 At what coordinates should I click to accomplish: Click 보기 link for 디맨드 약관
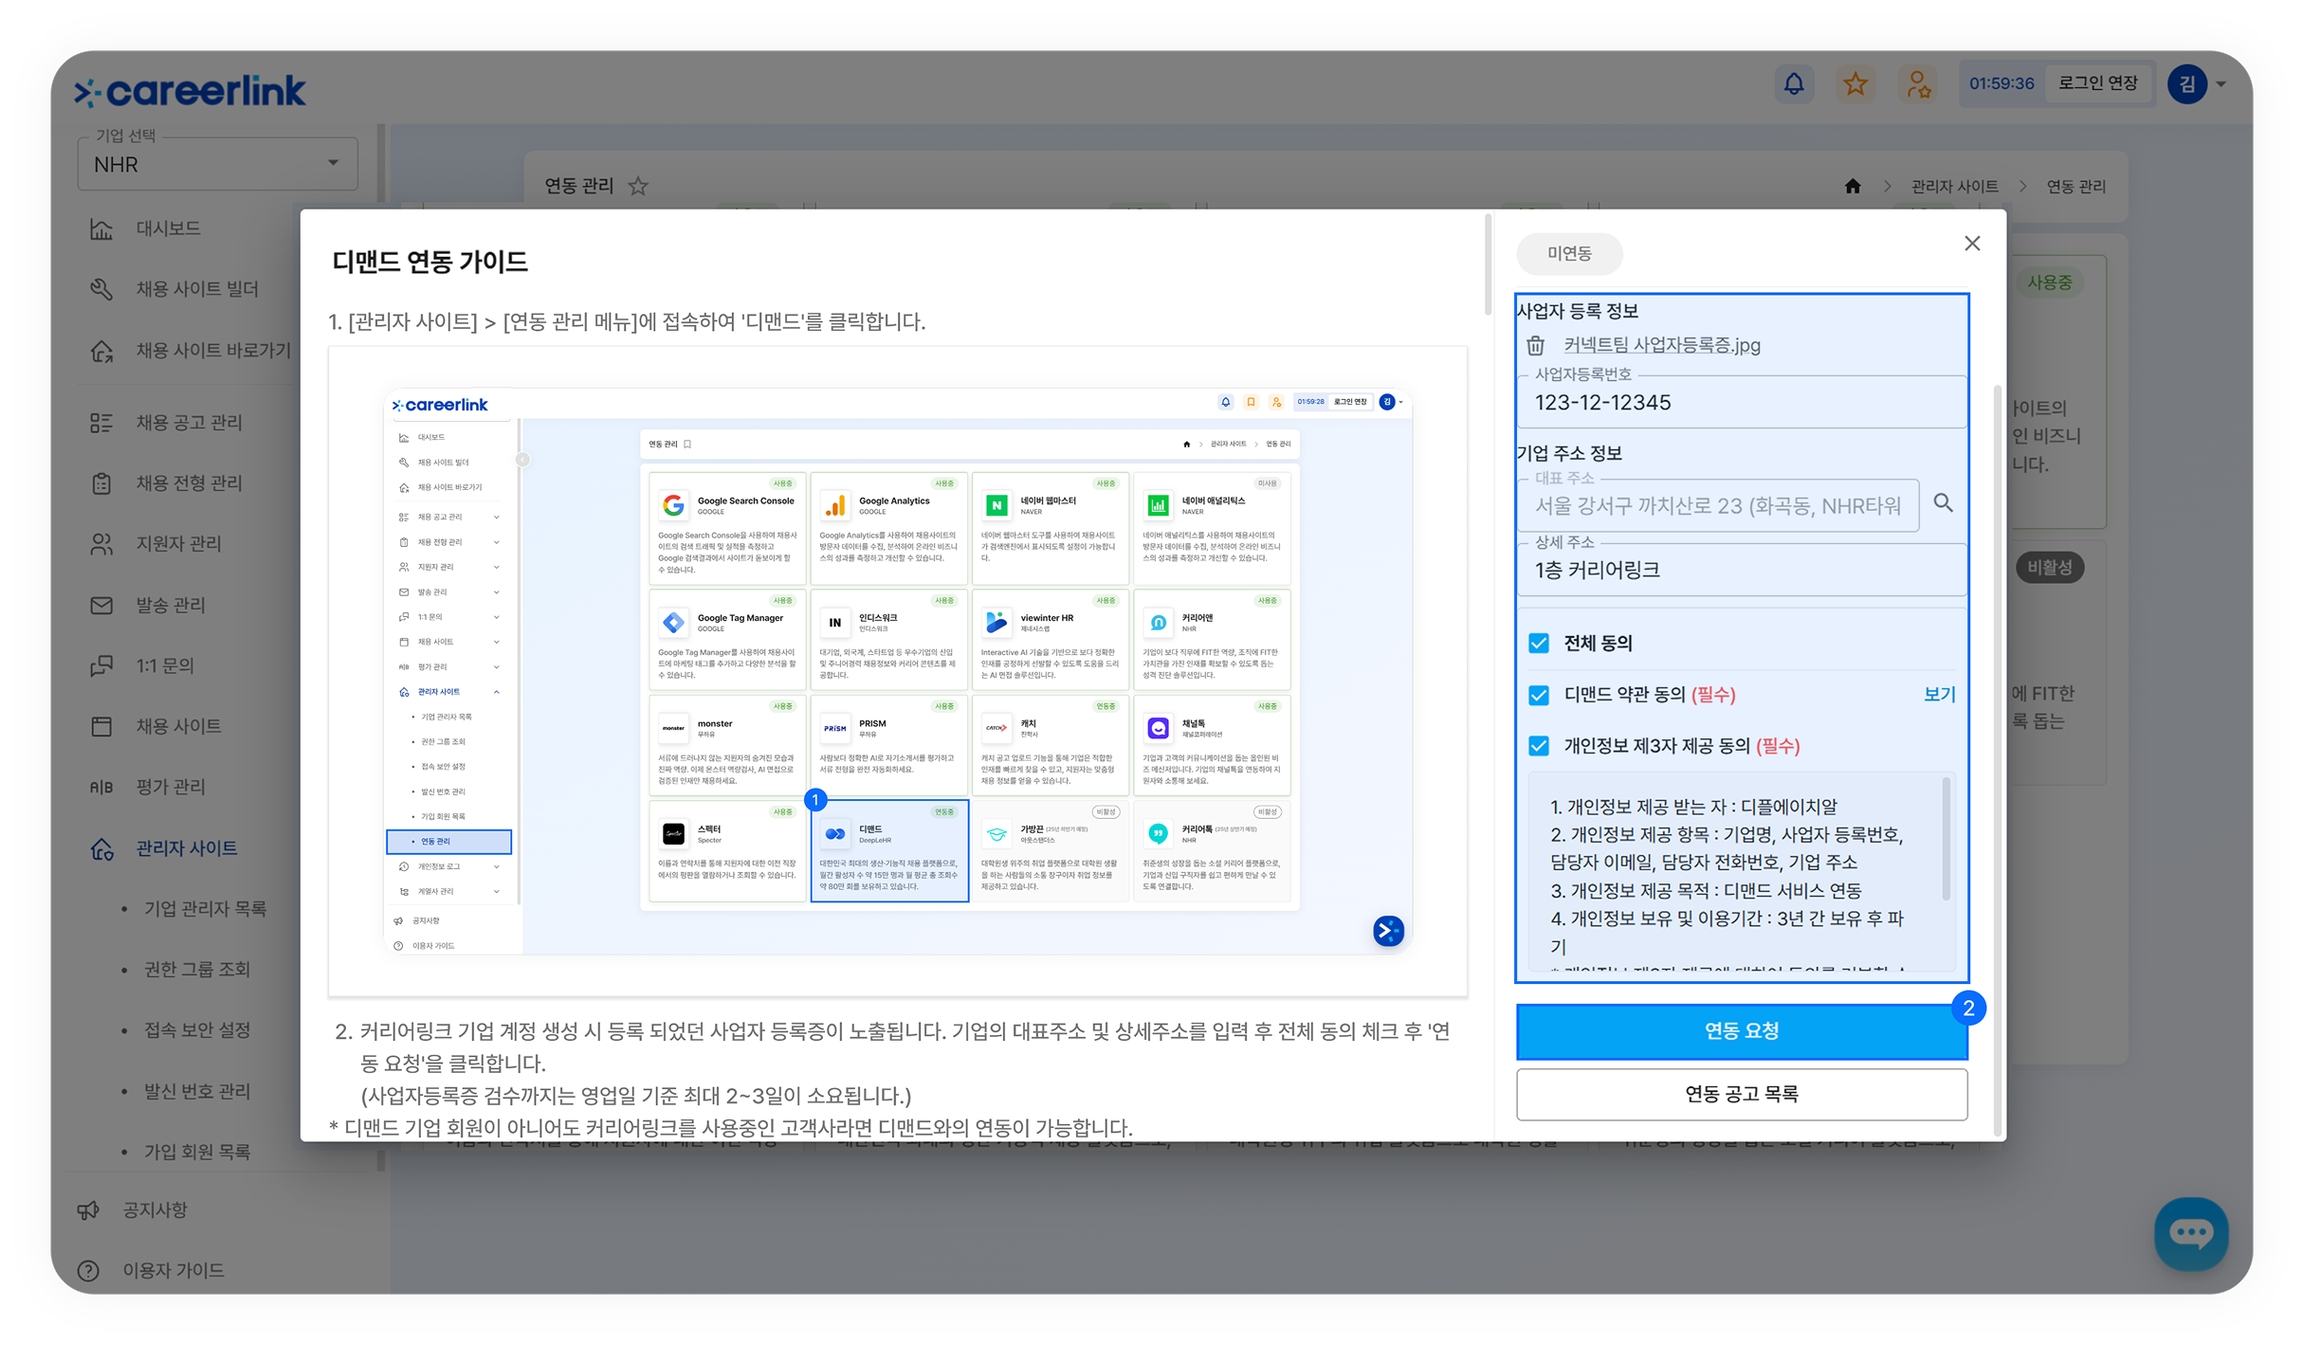pos(1938,694)
